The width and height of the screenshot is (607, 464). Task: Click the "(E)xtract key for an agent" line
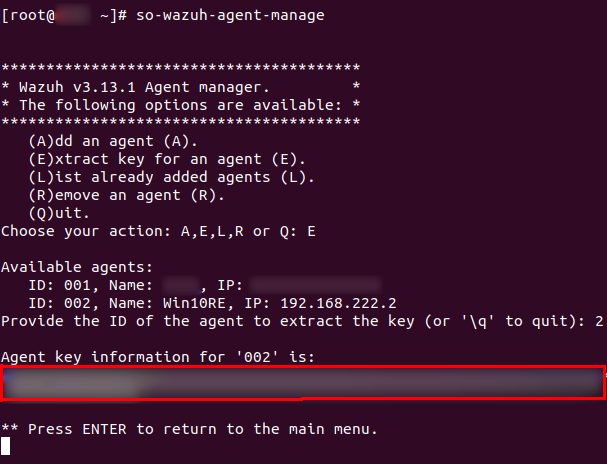point(167,159)
